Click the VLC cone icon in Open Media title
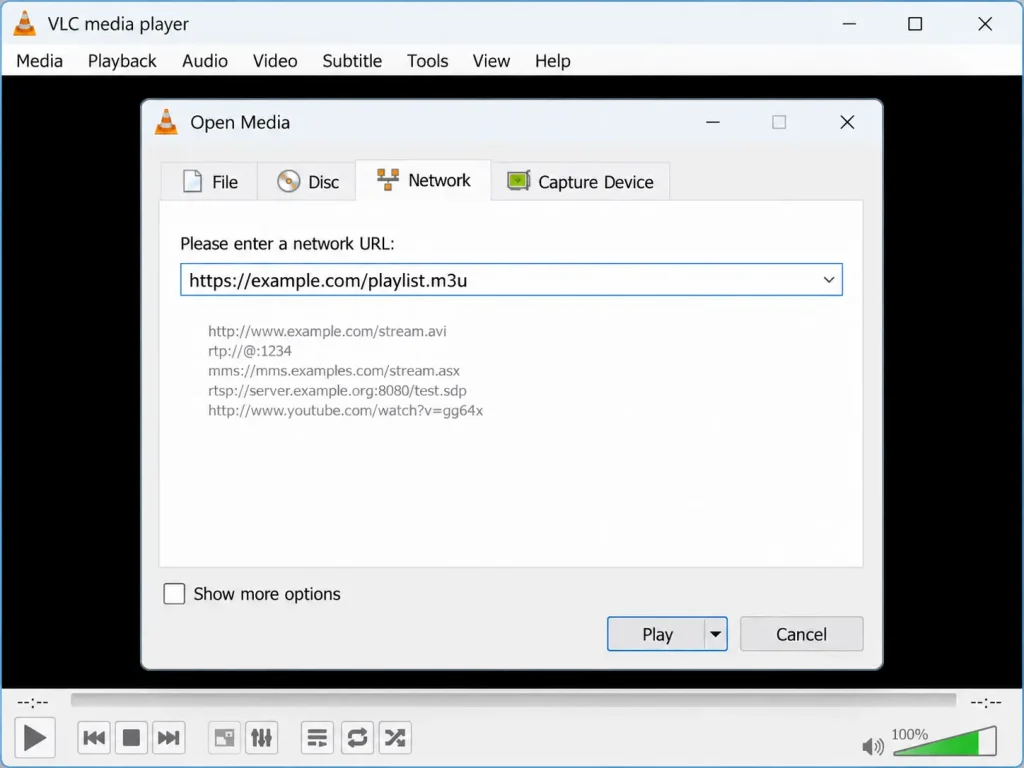Image resolution: width=1024 pixels, height=768 pixels. [x=167, y=122]
